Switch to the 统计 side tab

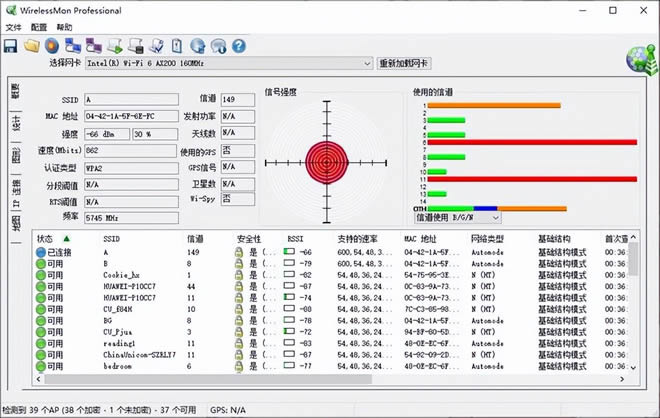[x=16, y=124]
